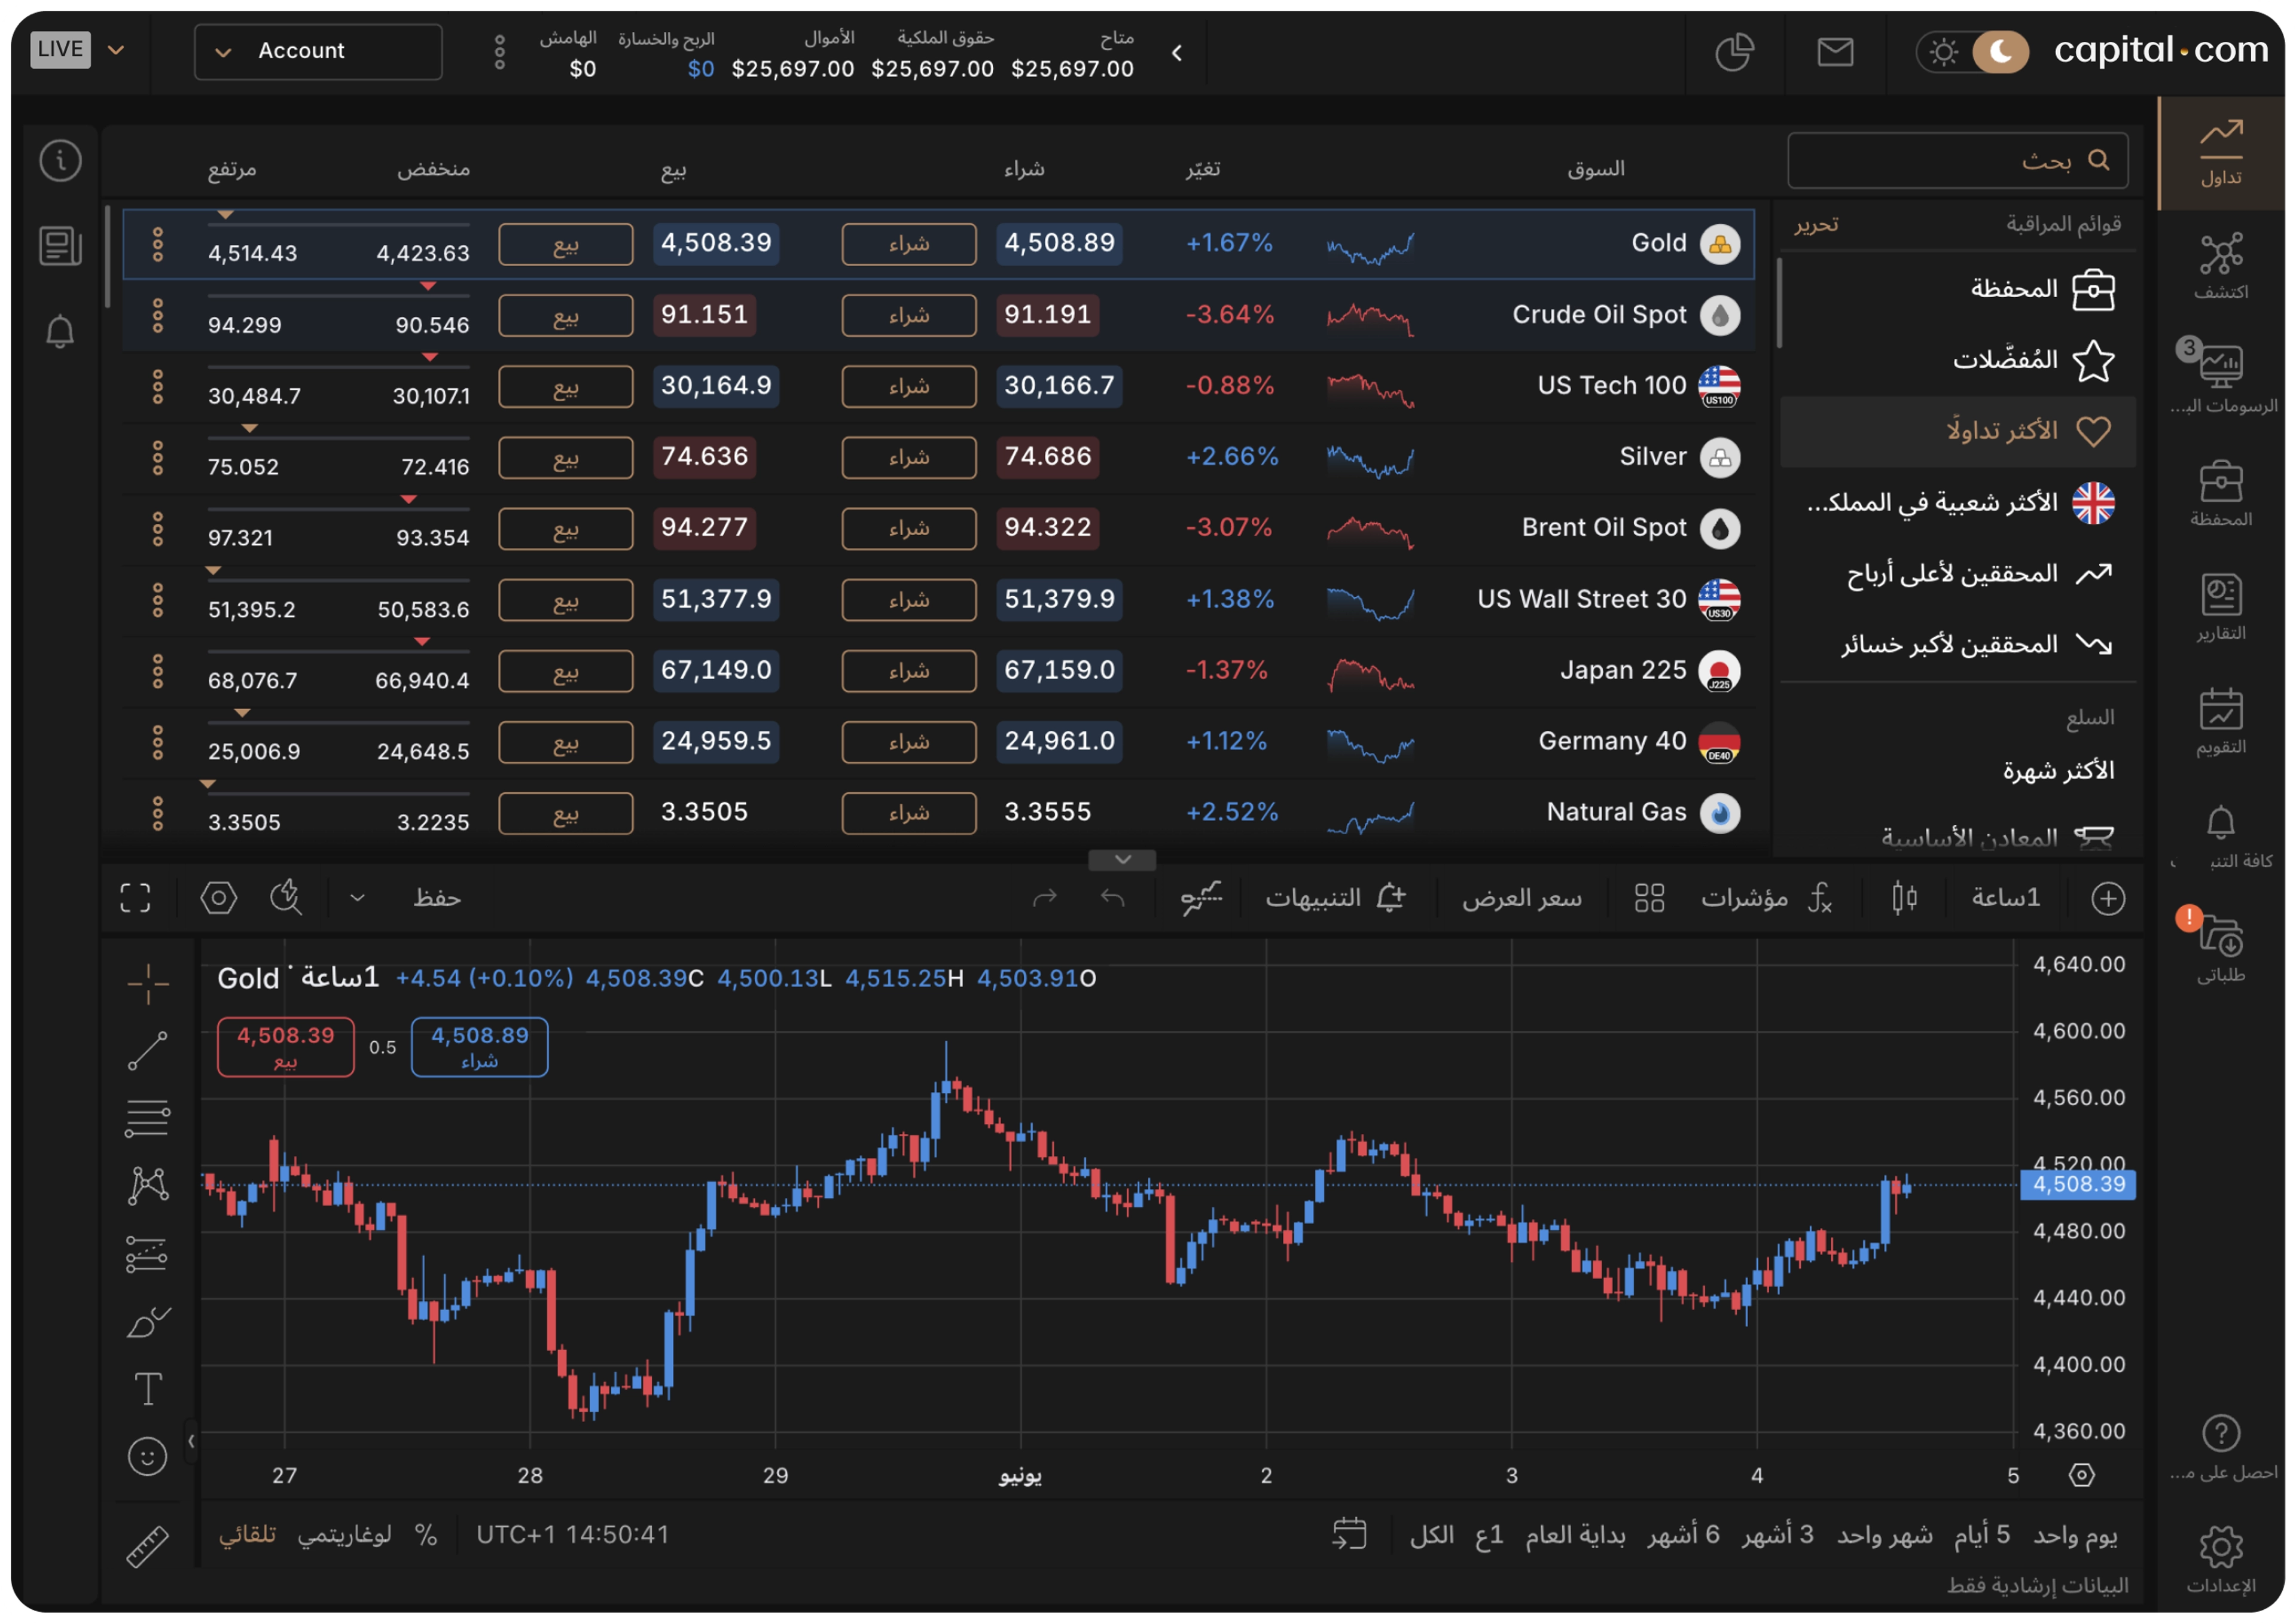Toggle logarithmic scale (لوغاريتمي)
Screen dimensions: 2296x1623
coord(344,1534)
